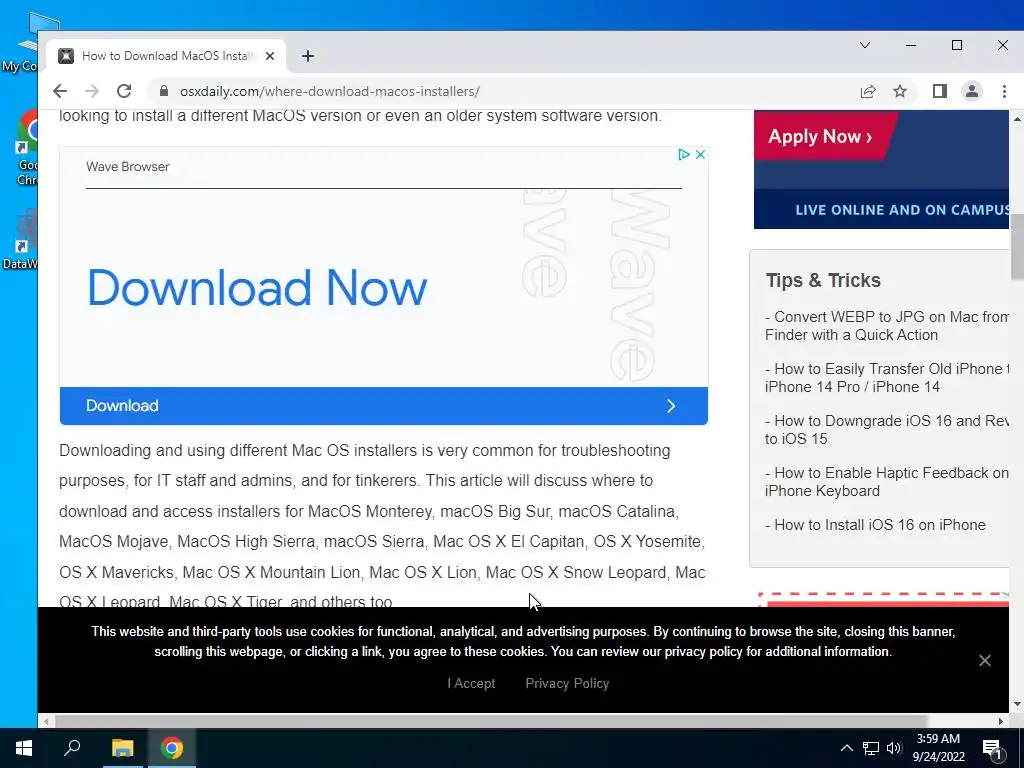Click horizontal scrollbar left arrow
The image size is (1024, 768).
[46, 721]
